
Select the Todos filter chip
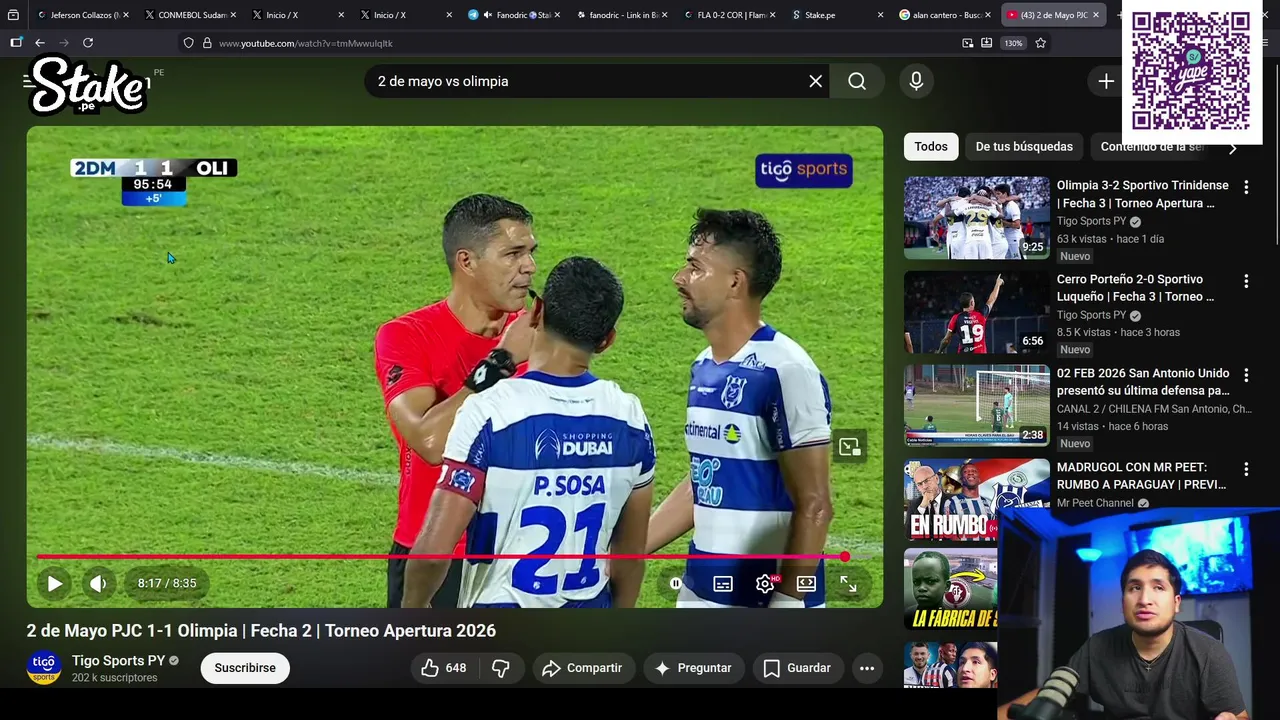(931, 146)
